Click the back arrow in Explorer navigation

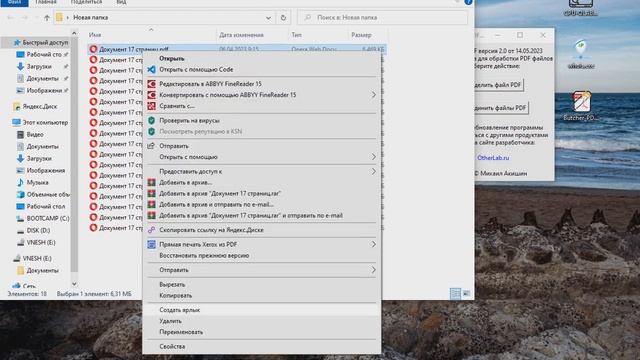(10, 18)
